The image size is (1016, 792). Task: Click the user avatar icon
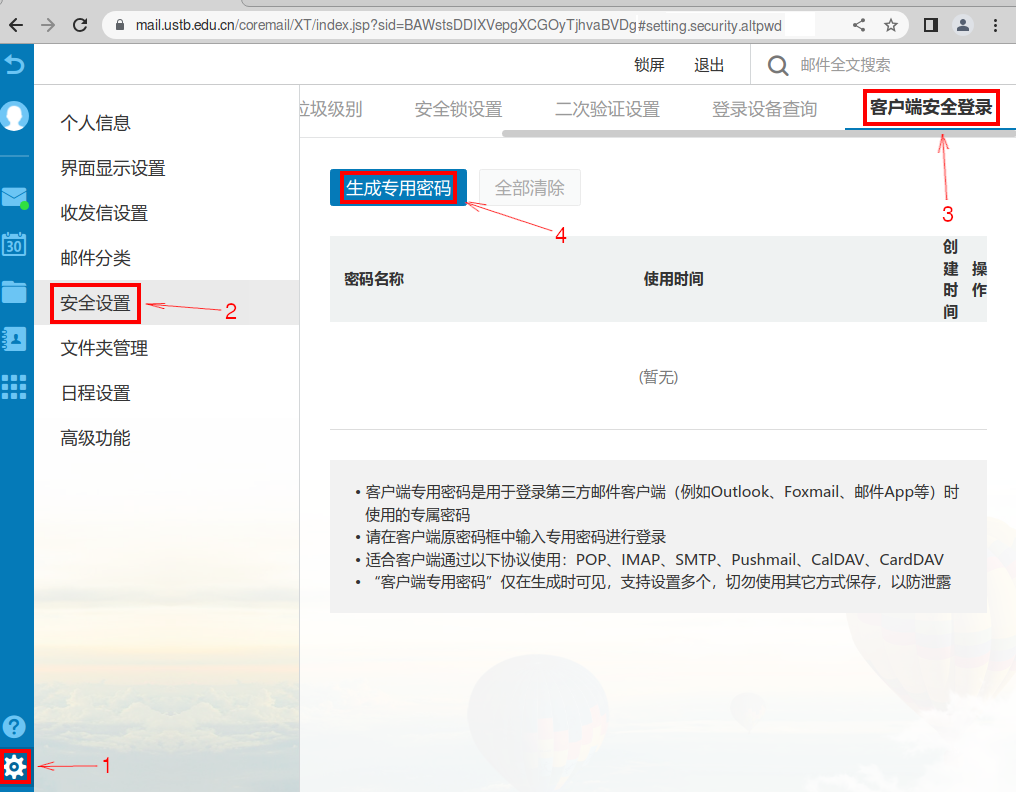pyautogui.click(x=15, y=116)
